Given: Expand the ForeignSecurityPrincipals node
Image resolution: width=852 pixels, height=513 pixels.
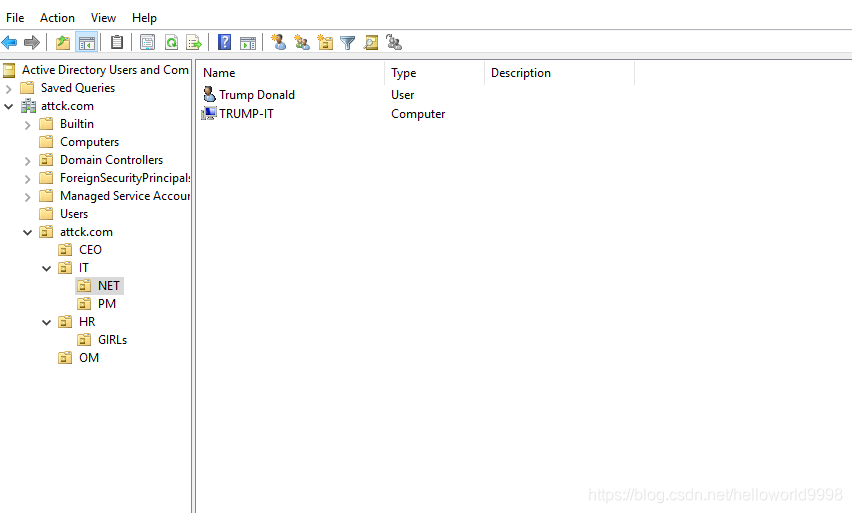Looking at the screenshot, I should pos(27,178).
